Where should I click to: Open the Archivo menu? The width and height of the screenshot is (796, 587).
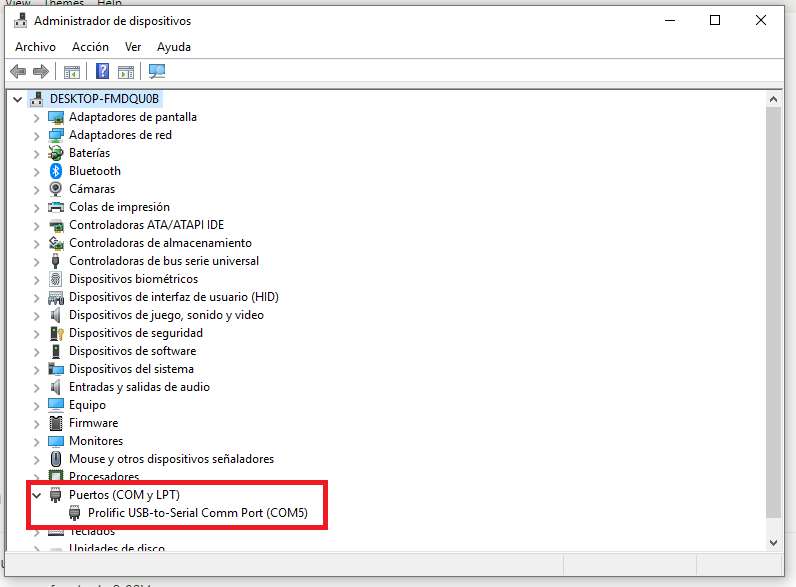[35, 47]
